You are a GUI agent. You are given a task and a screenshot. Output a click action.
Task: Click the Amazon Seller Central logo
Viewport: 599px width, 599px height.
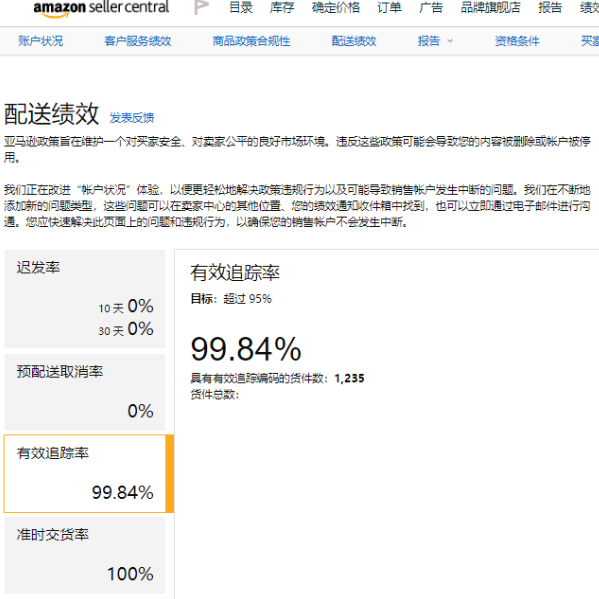click(101, 8)
